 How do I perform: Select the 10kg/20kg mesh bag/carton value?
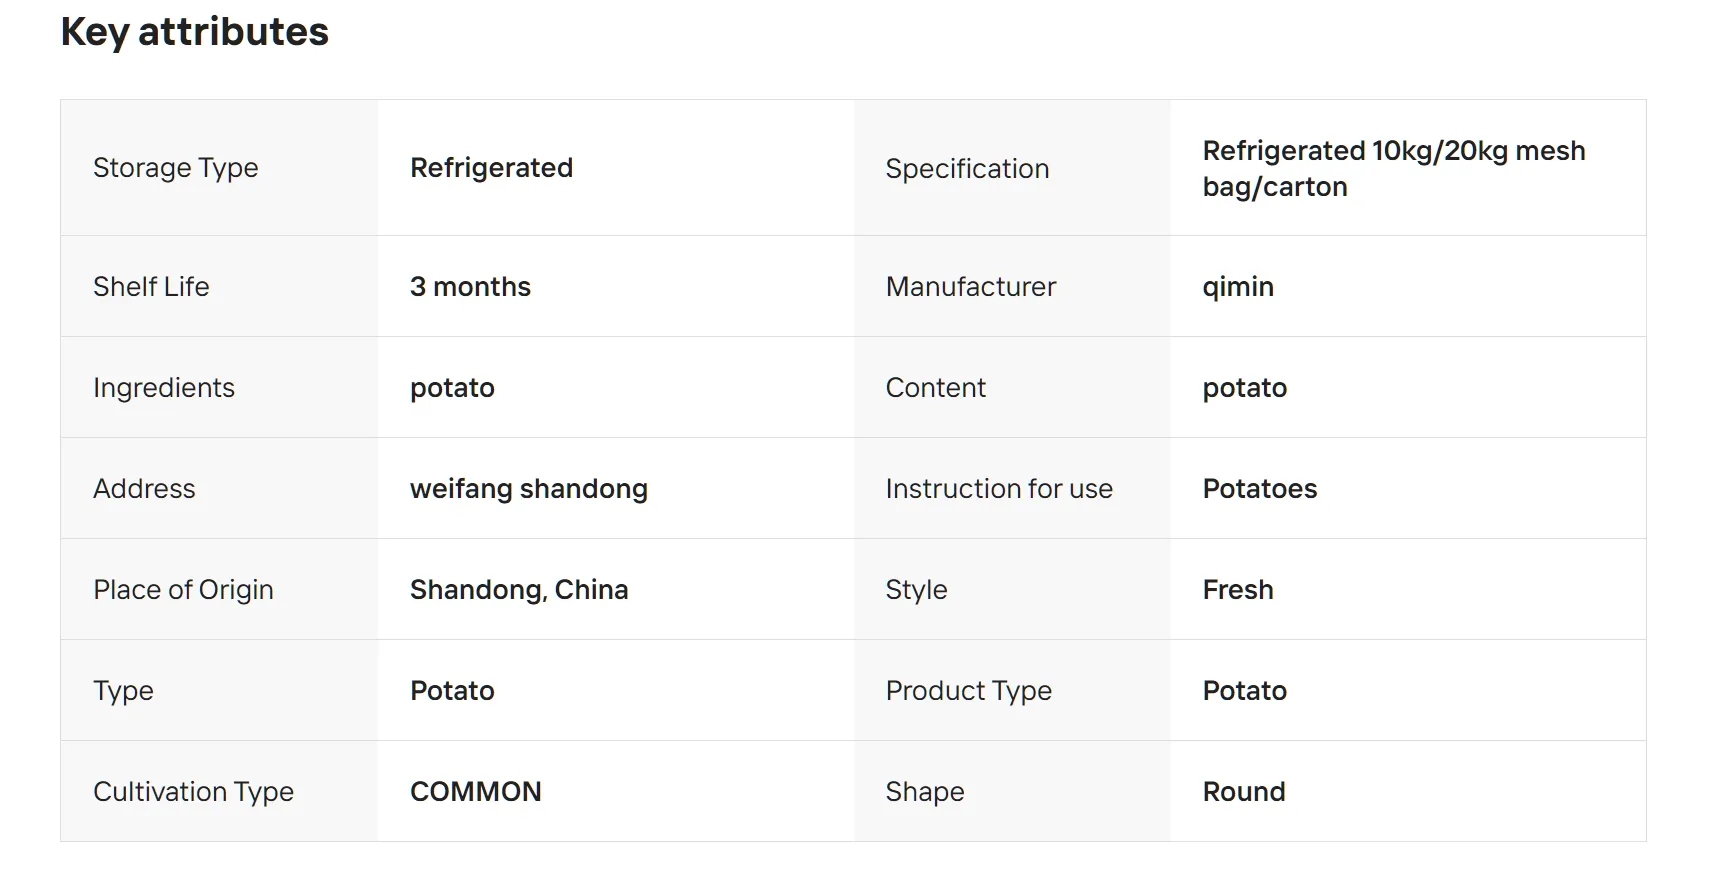point(1393,169)
